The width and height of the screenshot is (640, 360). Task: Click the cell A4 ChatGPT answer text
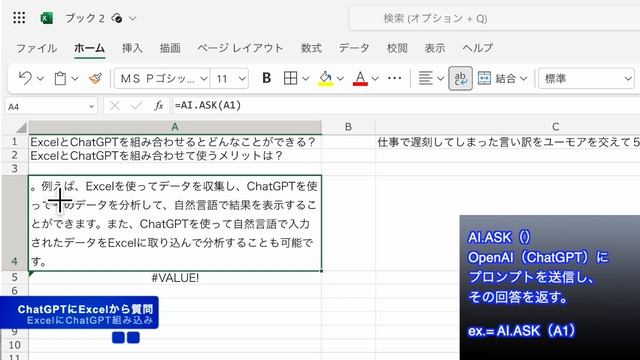175,223
